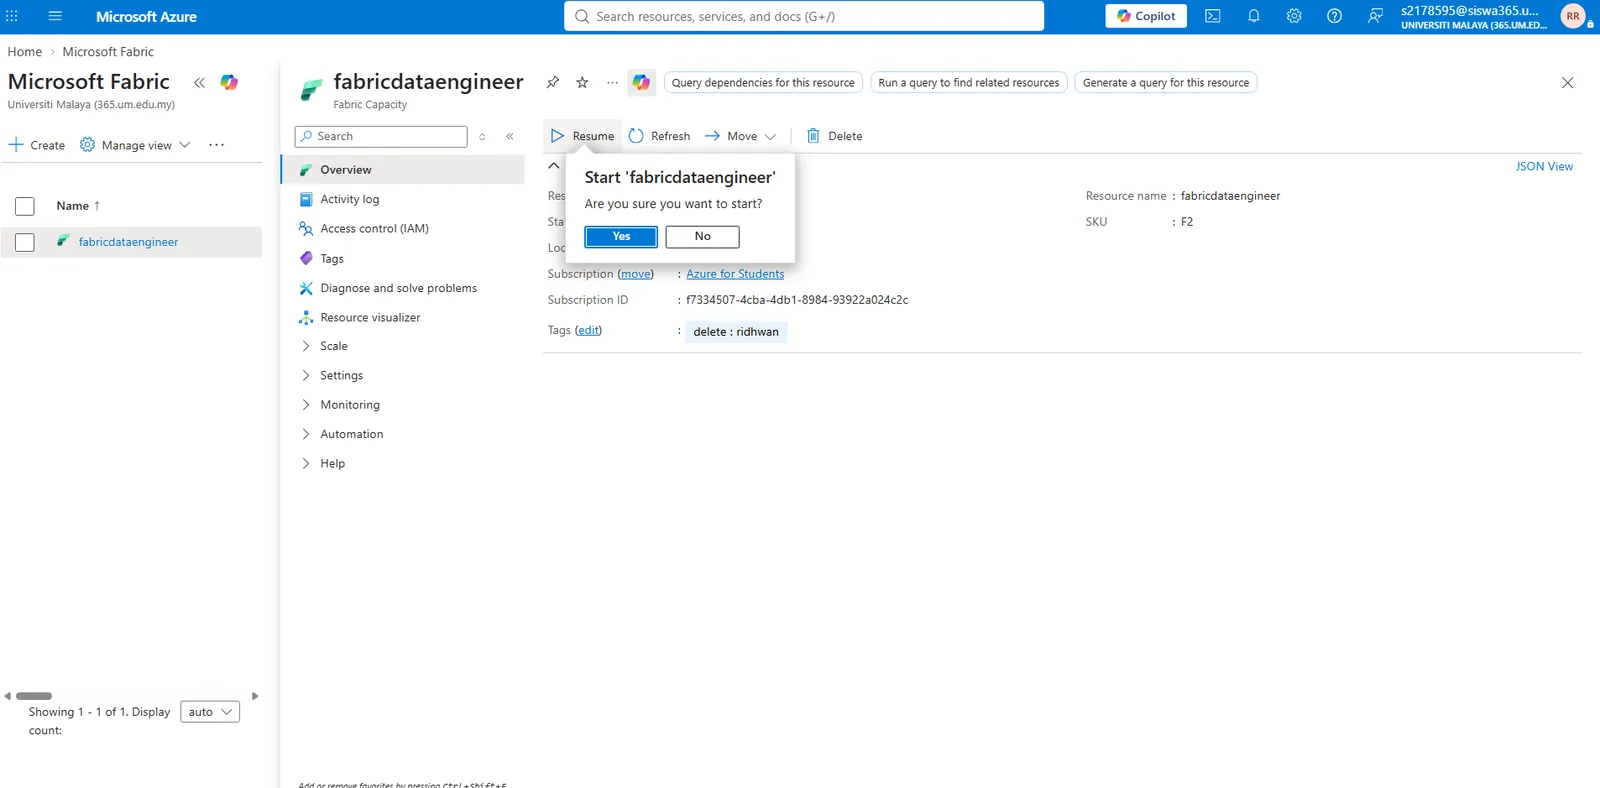Viewport: 1600px width, 788px height.
Task: Tick the fabricdataengineer row checkbox
Action: coord(25,242)
